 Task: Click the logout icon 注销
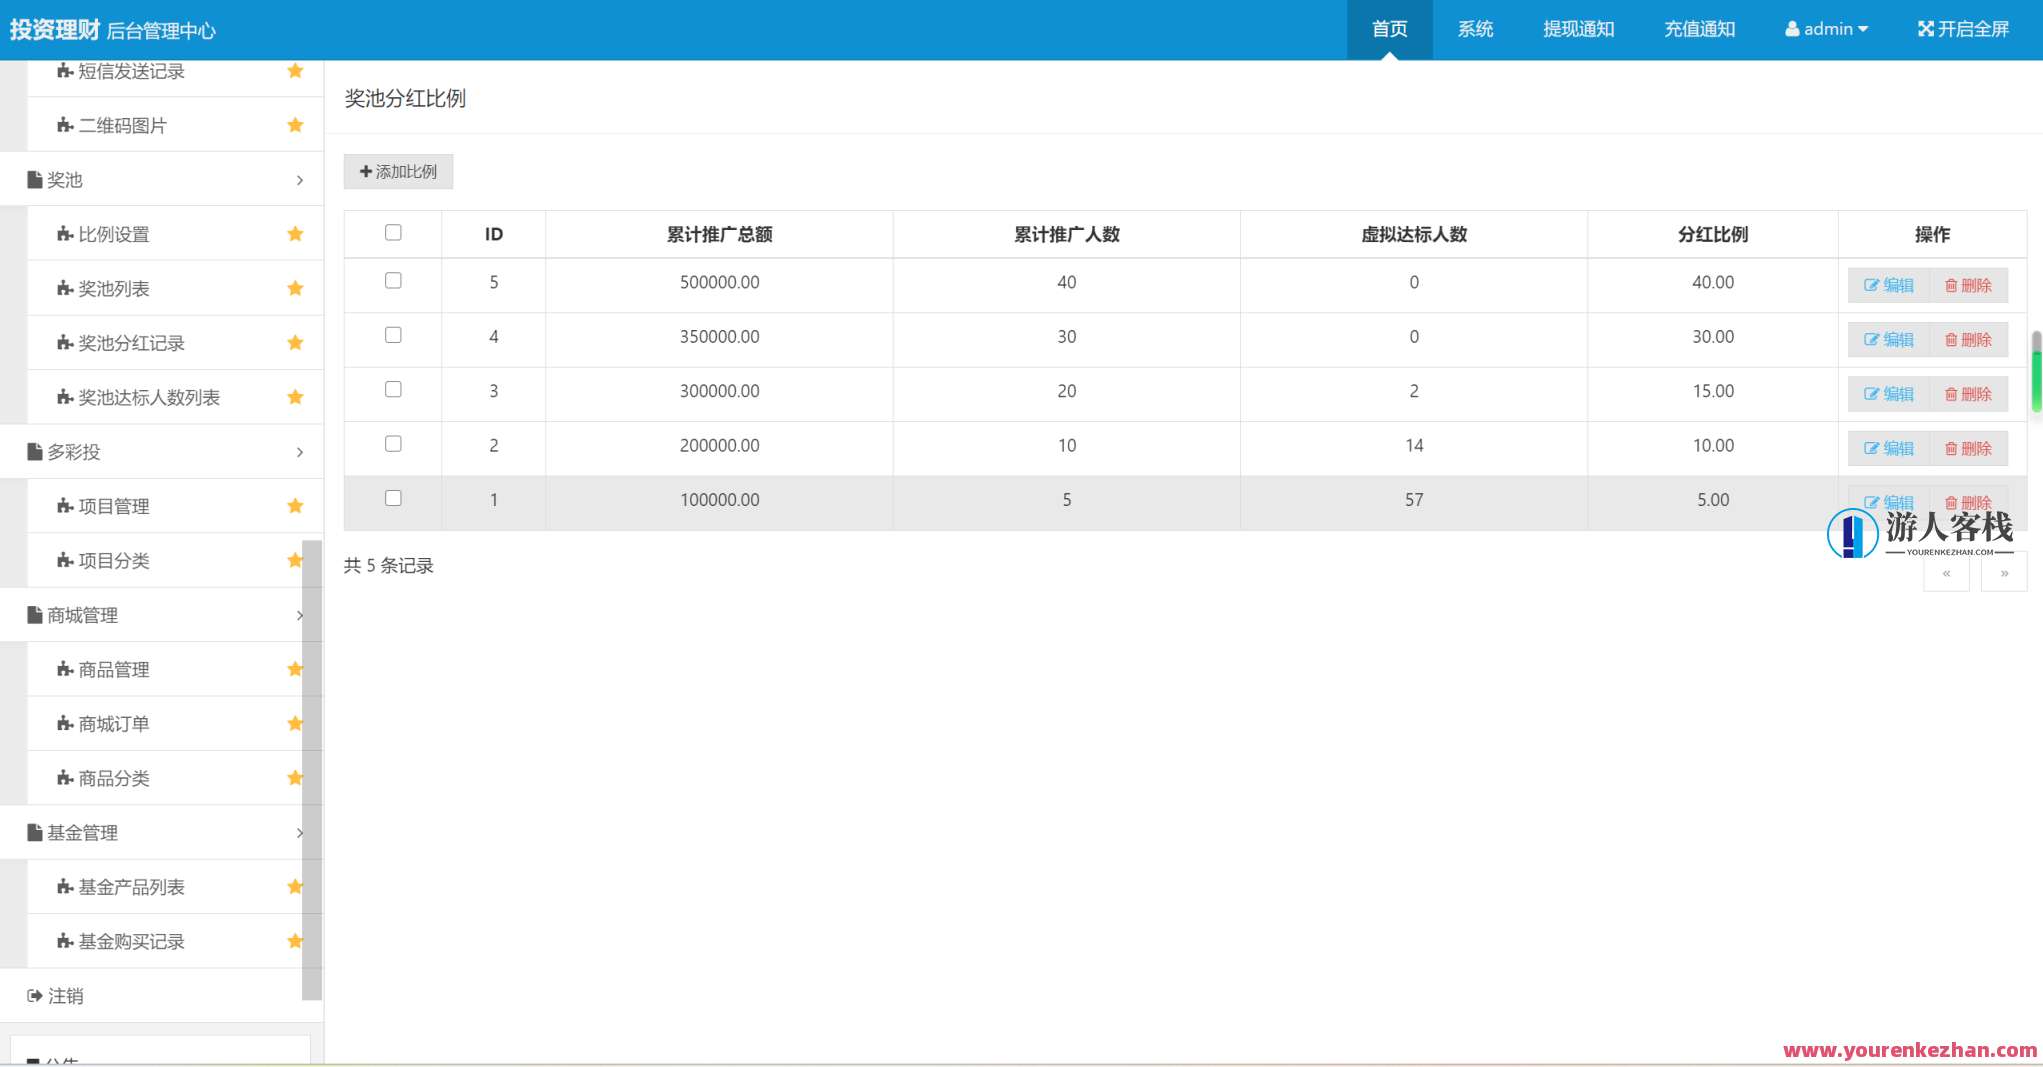tap(35, 996)
